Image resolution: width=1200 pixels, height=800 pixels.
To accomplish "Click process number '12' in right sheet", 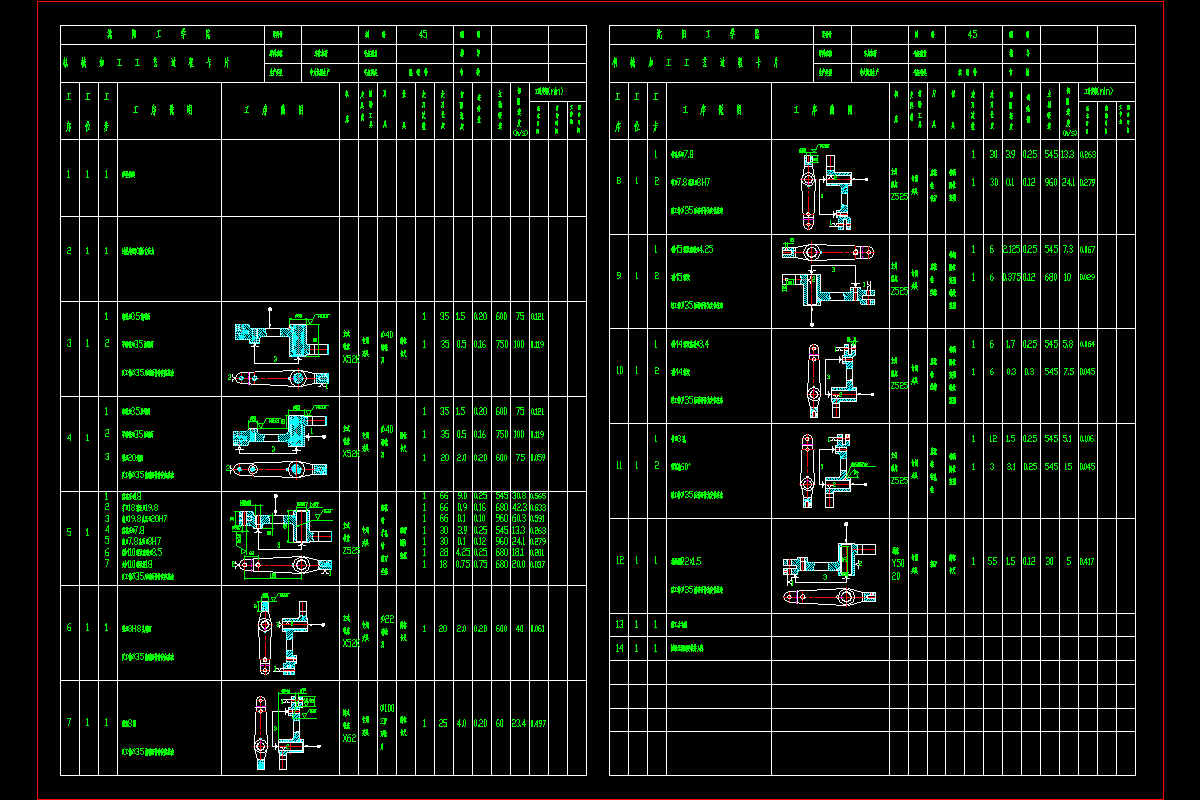I will pyautogui.click(x=620, y=561).
